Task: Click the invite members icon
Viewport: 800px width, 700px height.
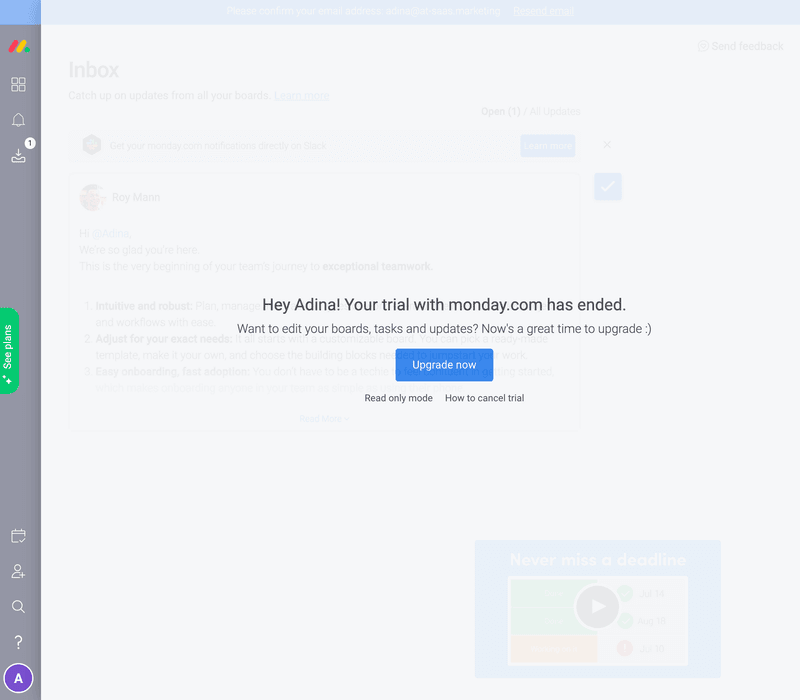Action: point(18,572)
